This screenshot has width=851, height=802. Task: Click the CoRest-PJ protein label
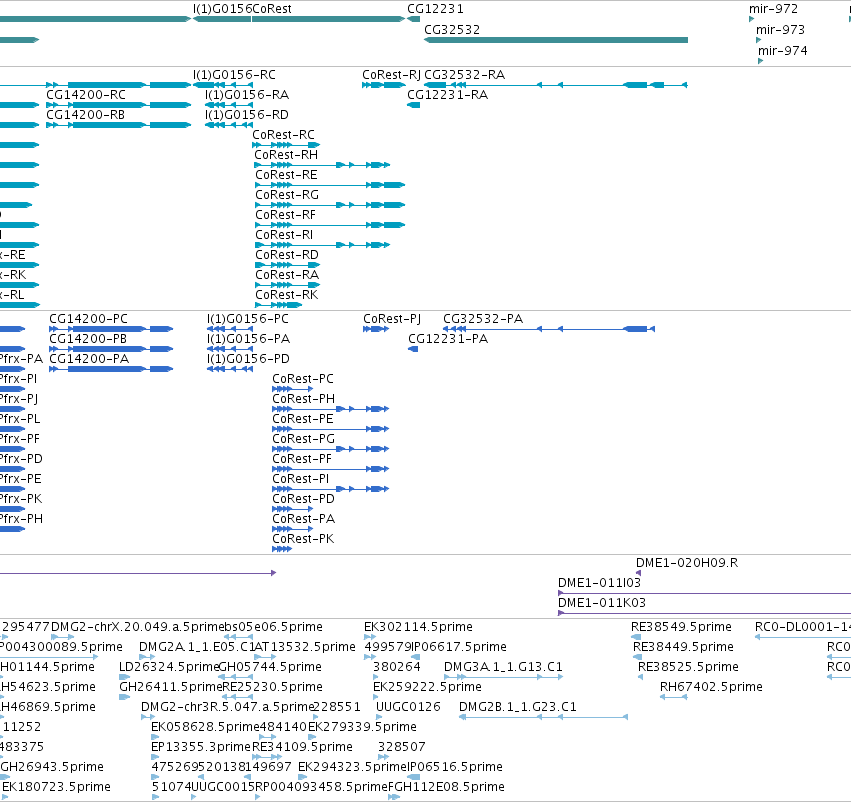pos(392,319)
